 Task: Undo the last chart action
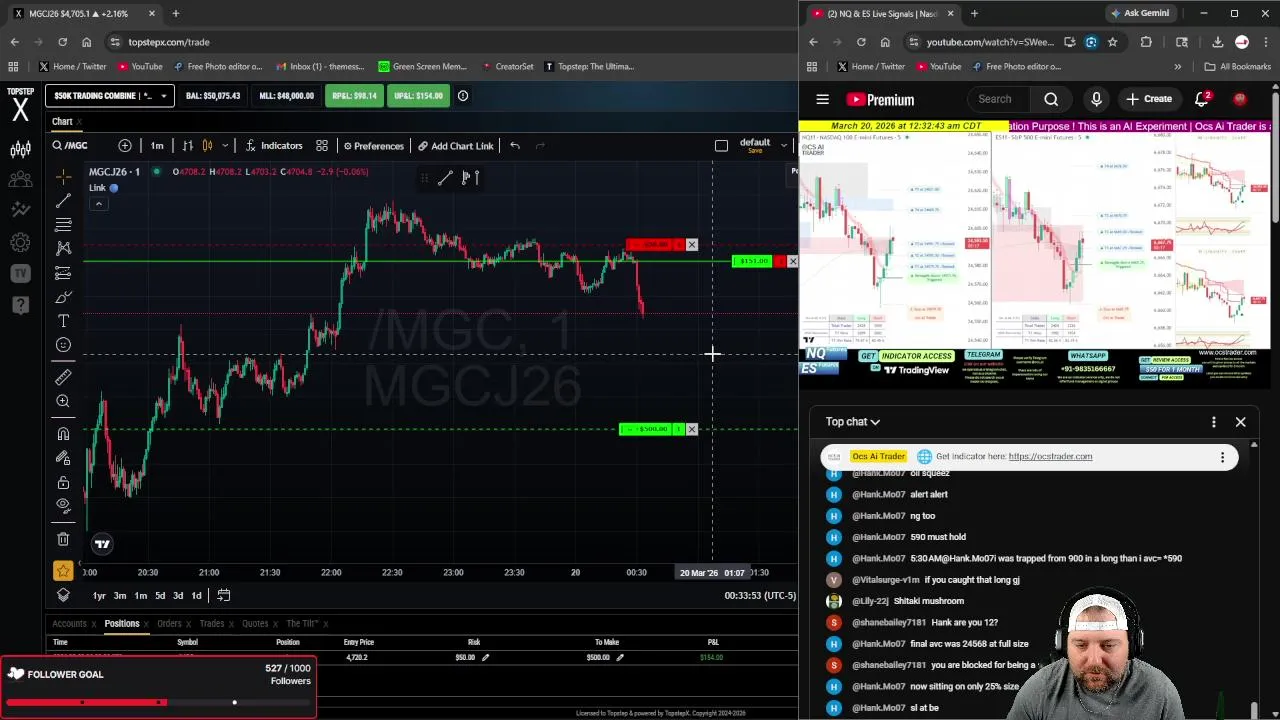coord(515,146)
